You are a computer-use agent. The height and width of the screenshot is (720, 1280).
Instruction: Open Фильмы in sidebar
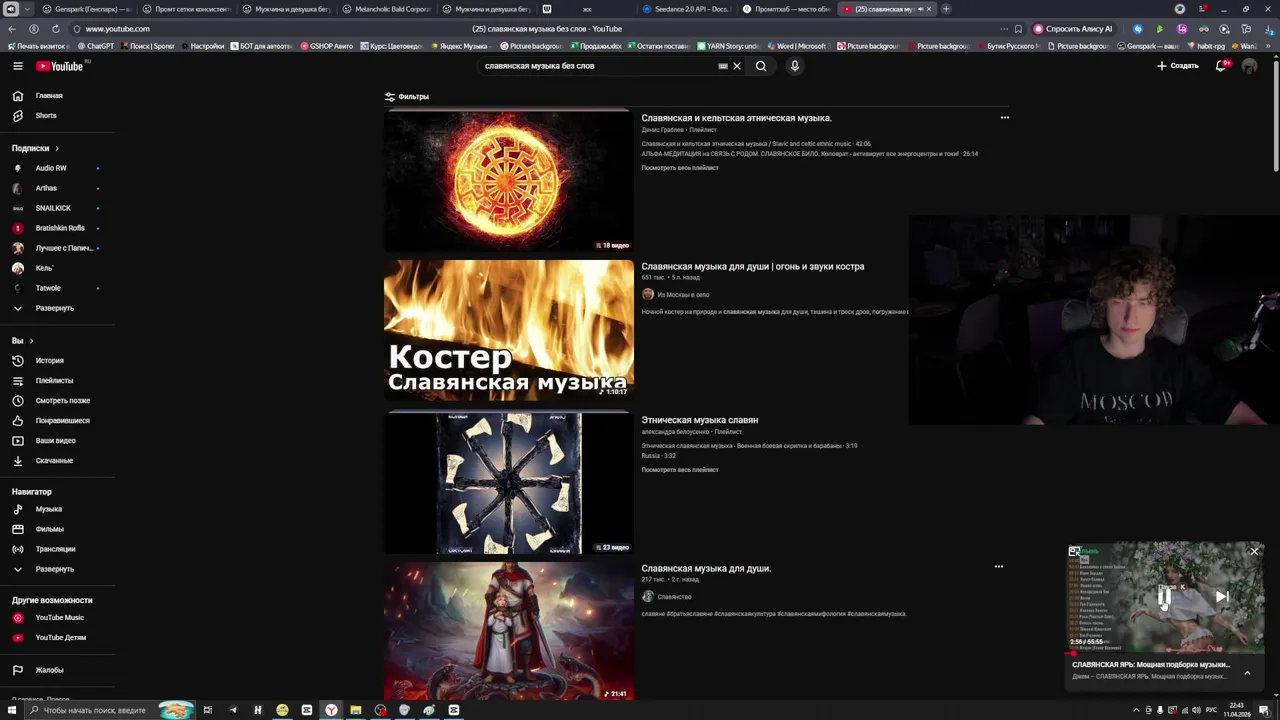pos(50,529)
